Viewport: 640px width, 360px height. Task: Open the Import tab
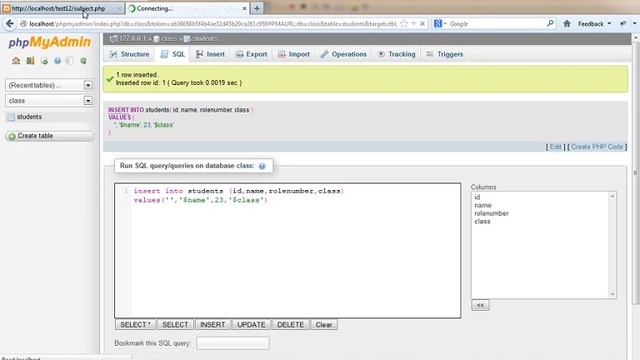294,54
